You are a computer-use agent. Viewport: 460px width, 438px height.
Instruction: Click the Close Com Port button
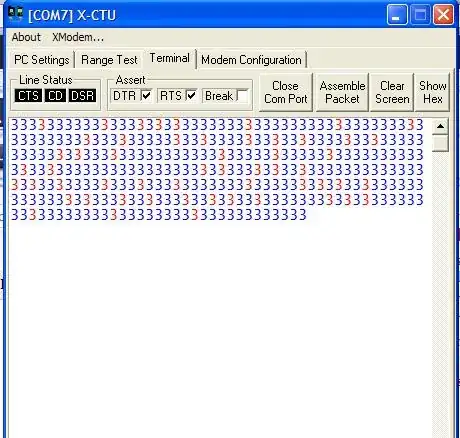coord(286,92)
